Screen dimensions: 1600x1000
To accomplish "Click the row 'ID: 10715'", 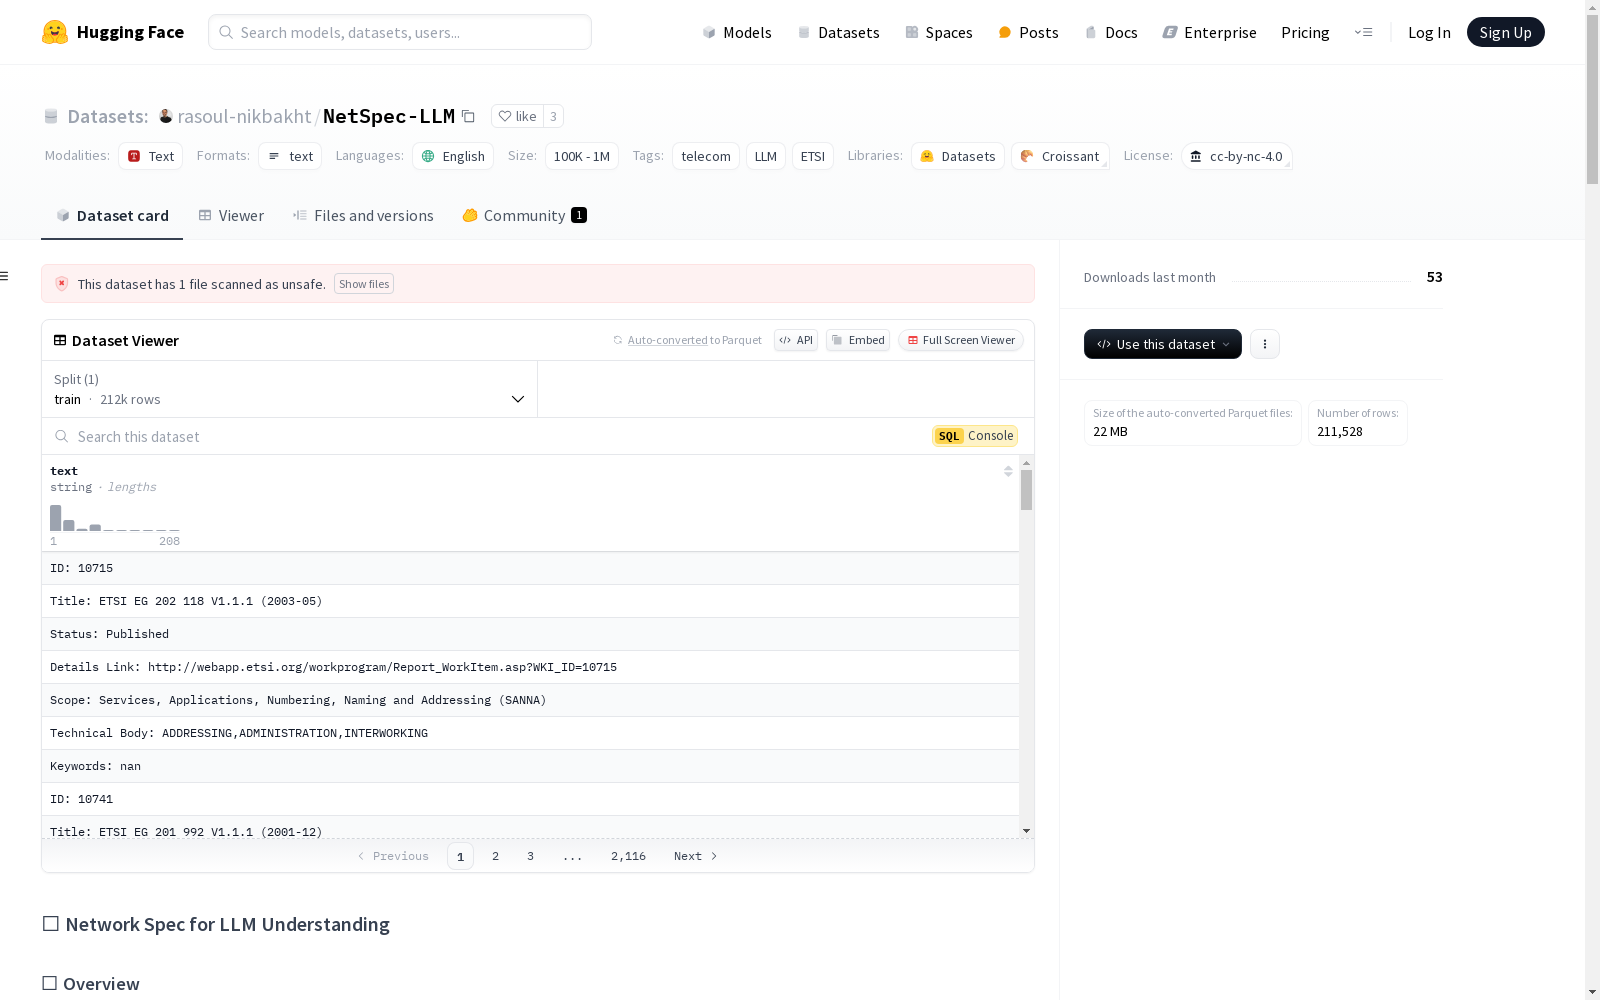I will coord(530,568).
